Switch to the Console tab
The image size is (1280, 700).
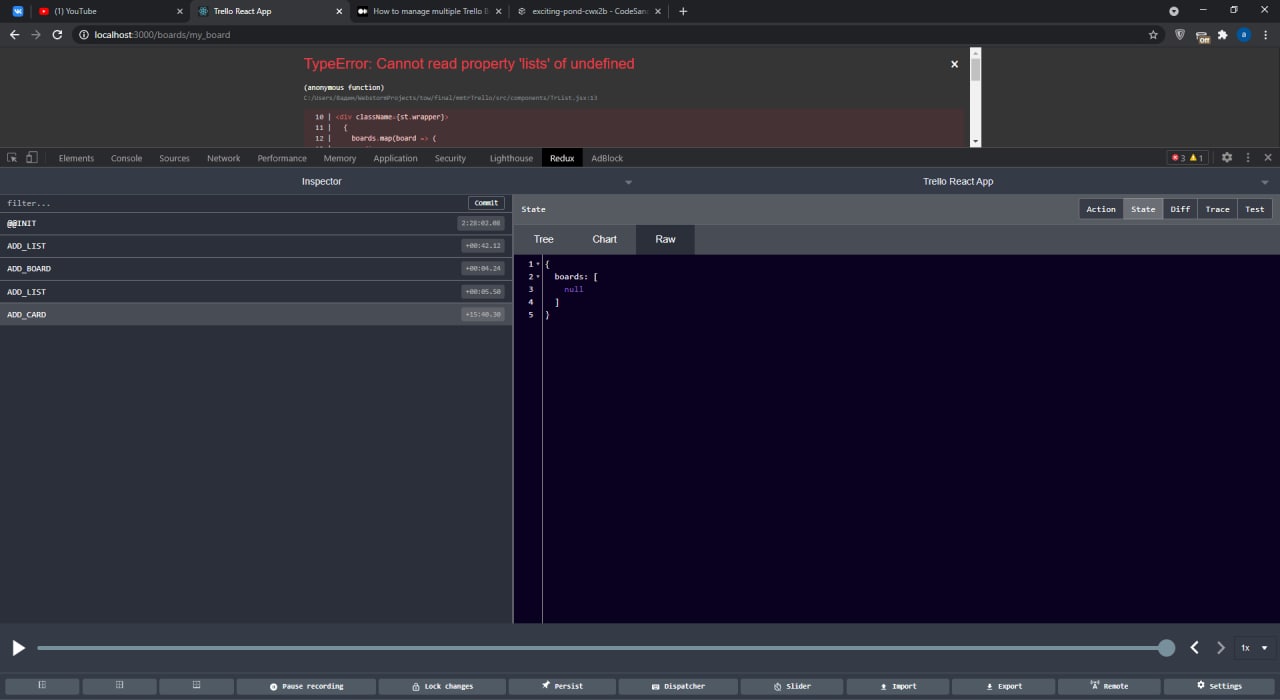coord(126,158)
